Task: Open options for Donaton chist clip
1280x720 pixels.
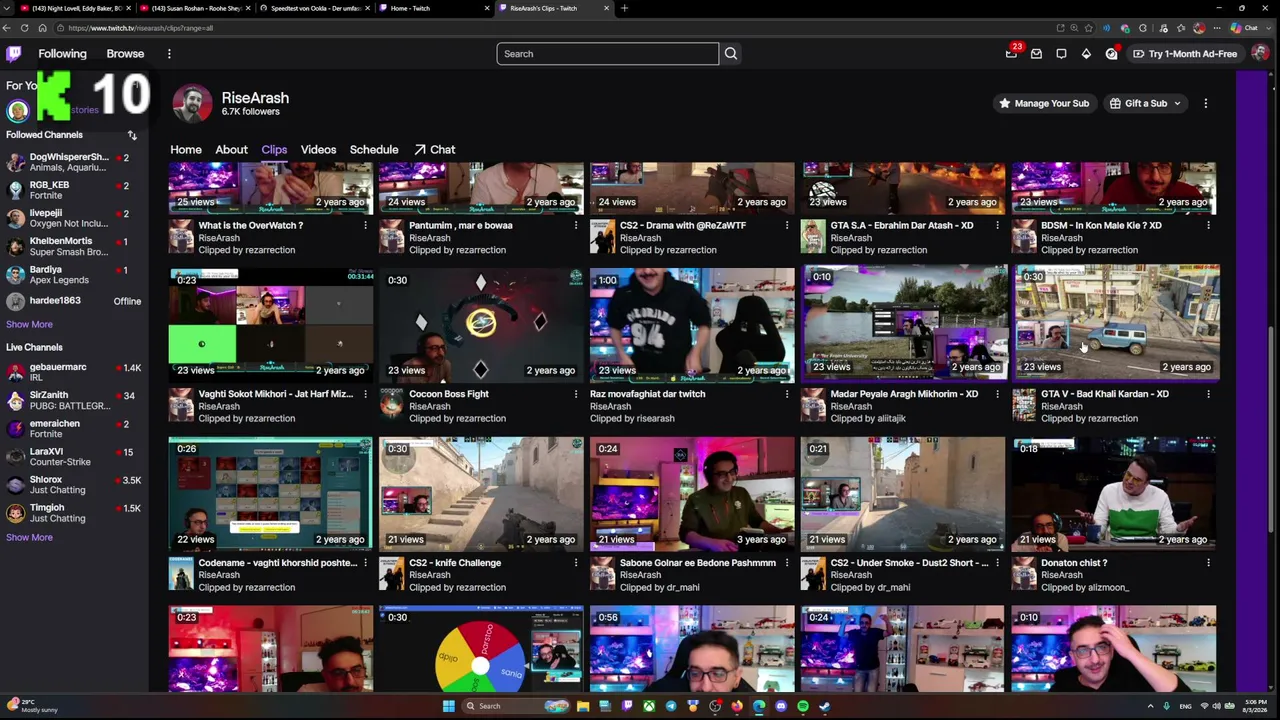Action: tap(1208, 563)
